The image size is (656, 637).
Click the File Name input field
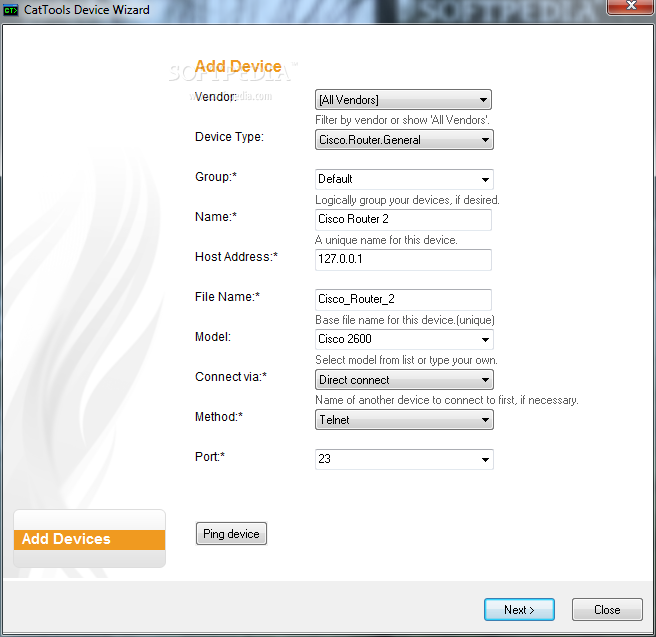[403, 299]
